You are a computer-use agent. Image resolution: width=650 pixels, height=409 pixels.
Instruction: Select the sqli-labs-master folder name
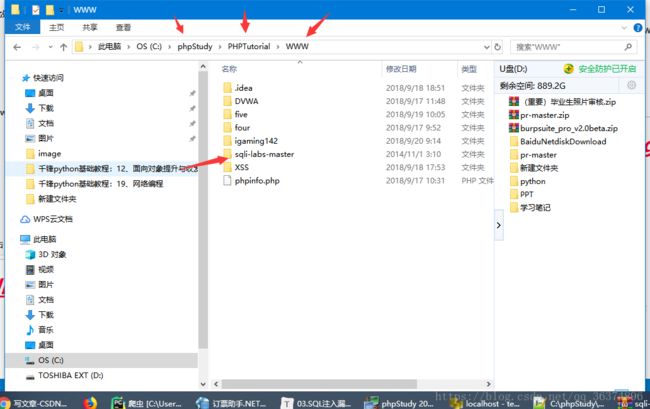tap(264, 154)
